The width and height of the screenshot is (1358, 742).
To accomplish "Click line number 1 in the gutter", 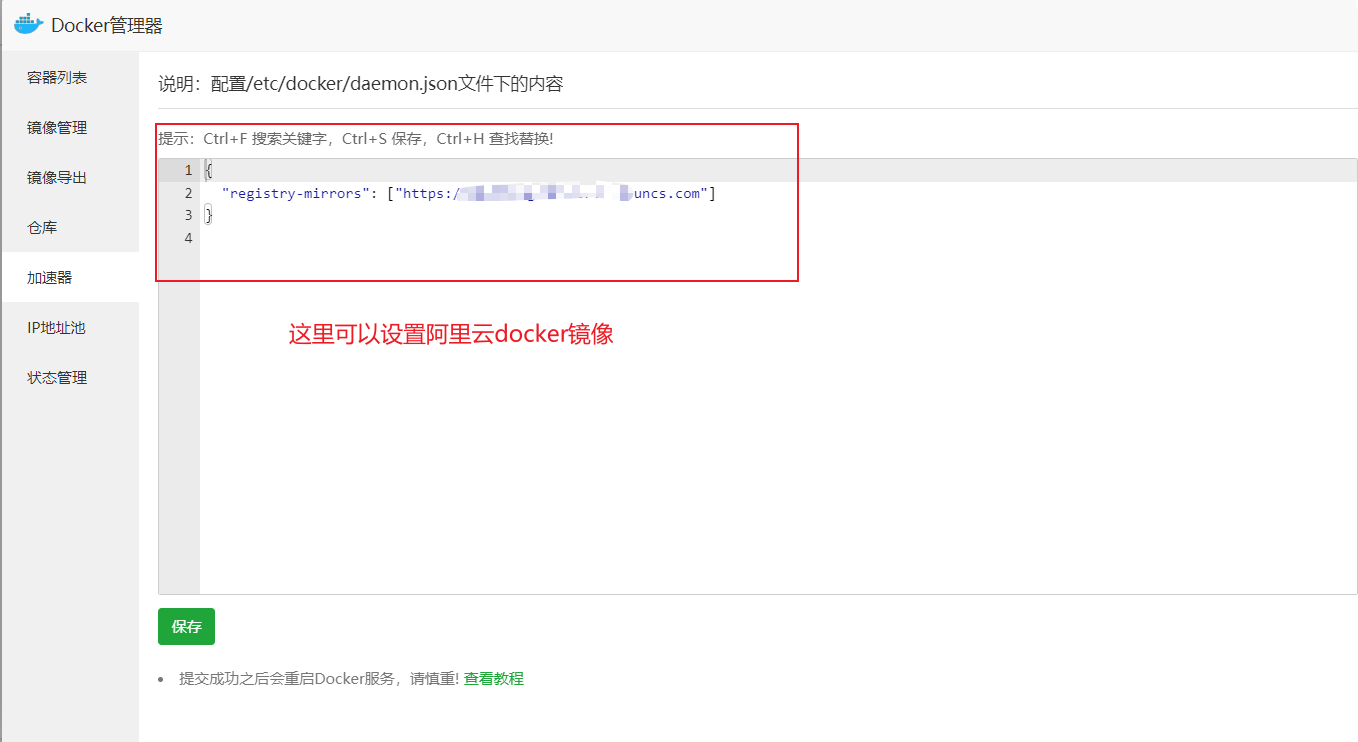I will coord(188,171).
